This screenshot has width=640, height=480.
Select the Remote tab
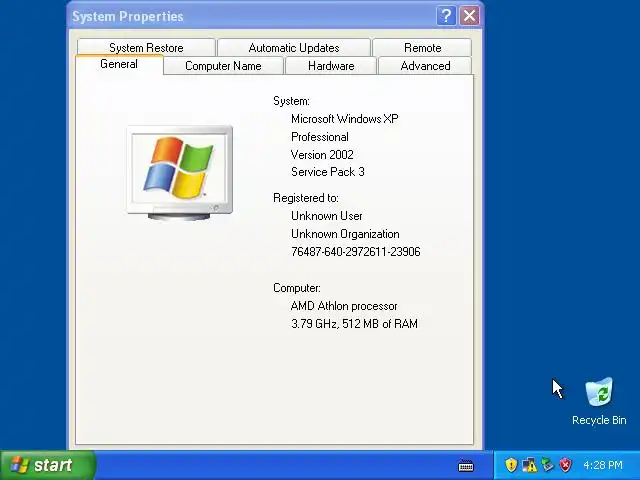click(x=422, y=48)
